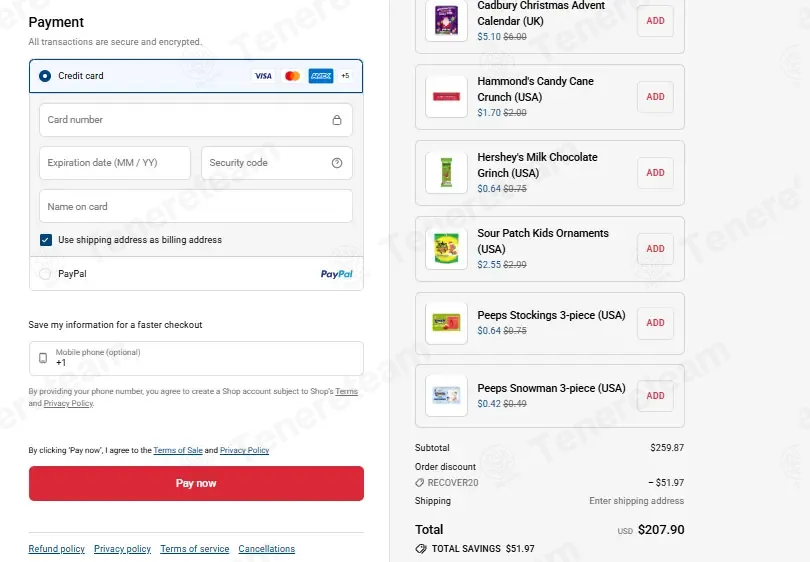Viewport: 810px width, 562px height.
Task: Click the Enter shipping address text
Action: [x=636, y=501]
